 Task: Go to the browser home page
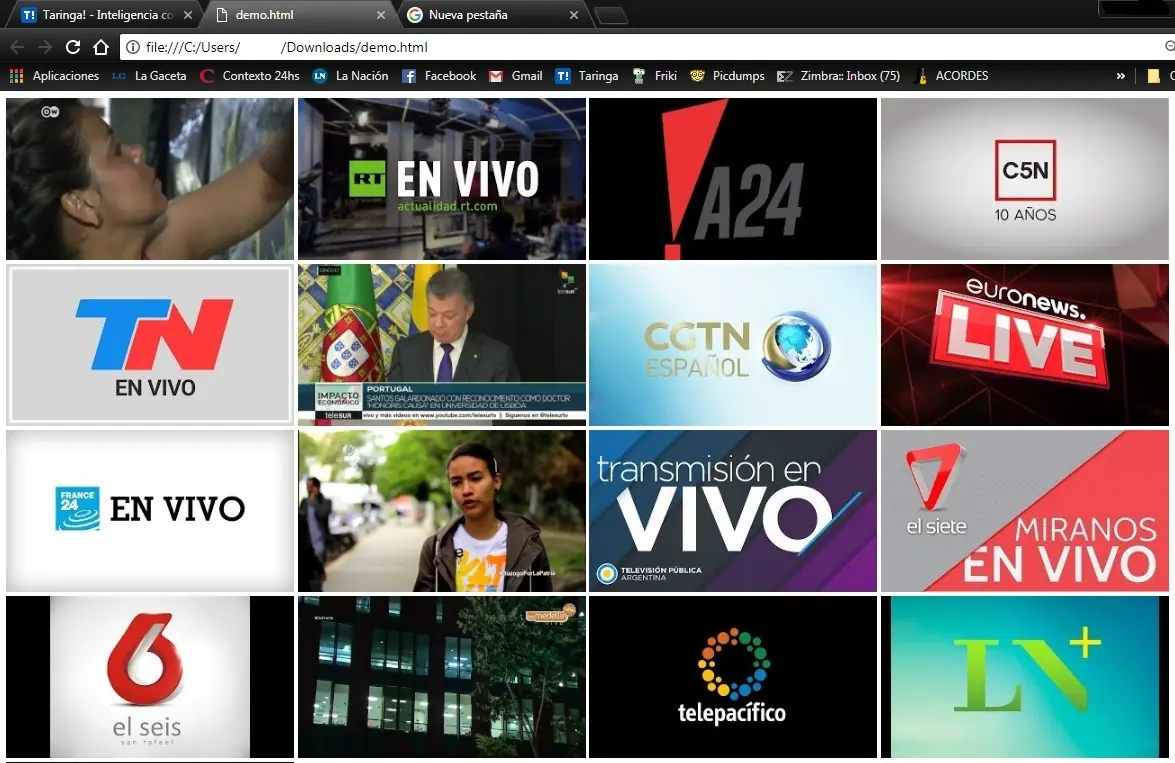(x=101, y=47)
